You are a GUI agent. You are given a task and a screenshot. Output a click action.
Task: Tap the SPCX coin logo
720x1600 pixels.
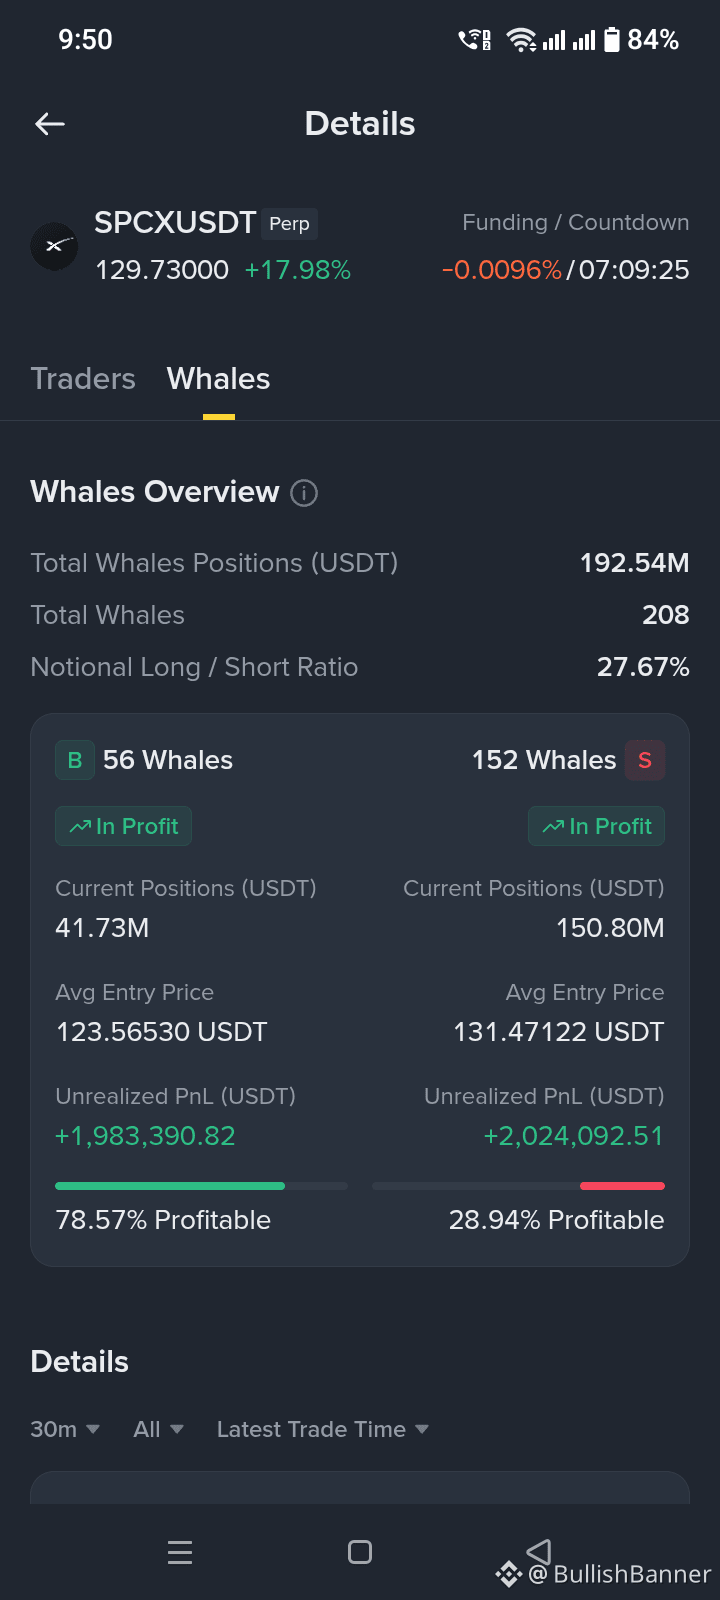point(54,246)
